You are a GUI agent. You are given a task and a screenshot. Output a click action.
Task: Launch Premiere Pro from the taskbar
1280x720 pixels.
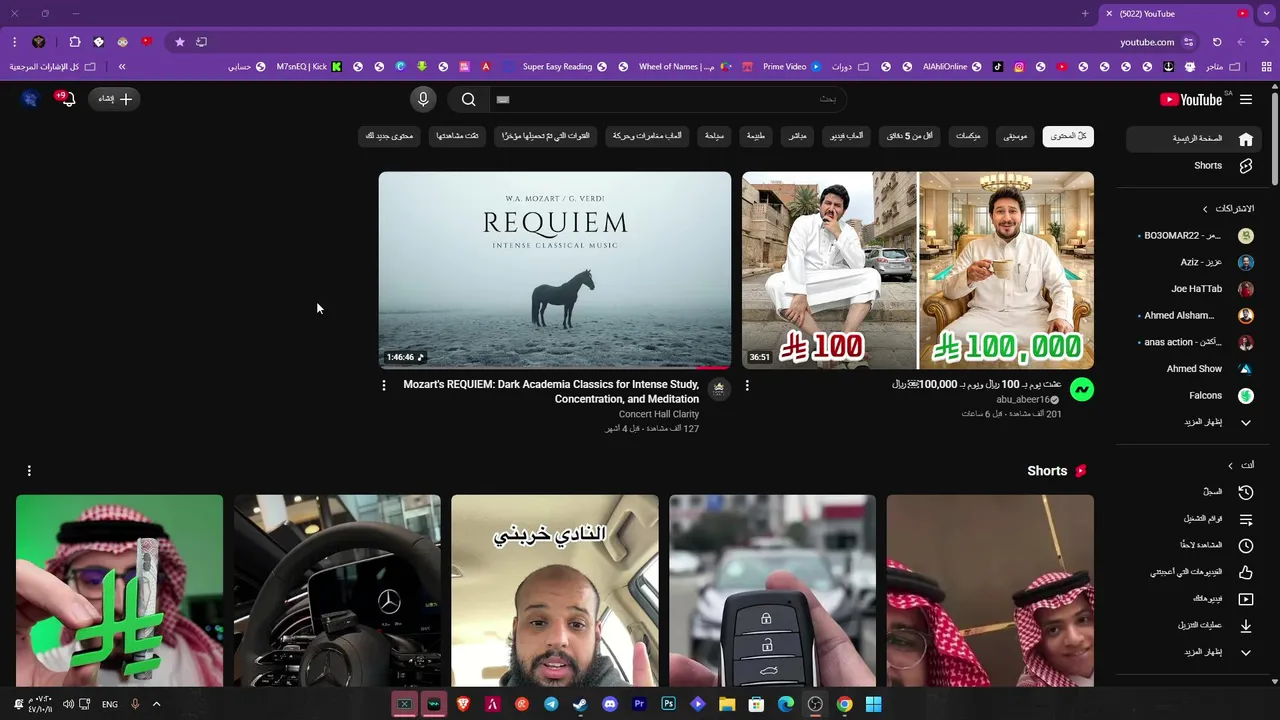(x=639, y=704)
